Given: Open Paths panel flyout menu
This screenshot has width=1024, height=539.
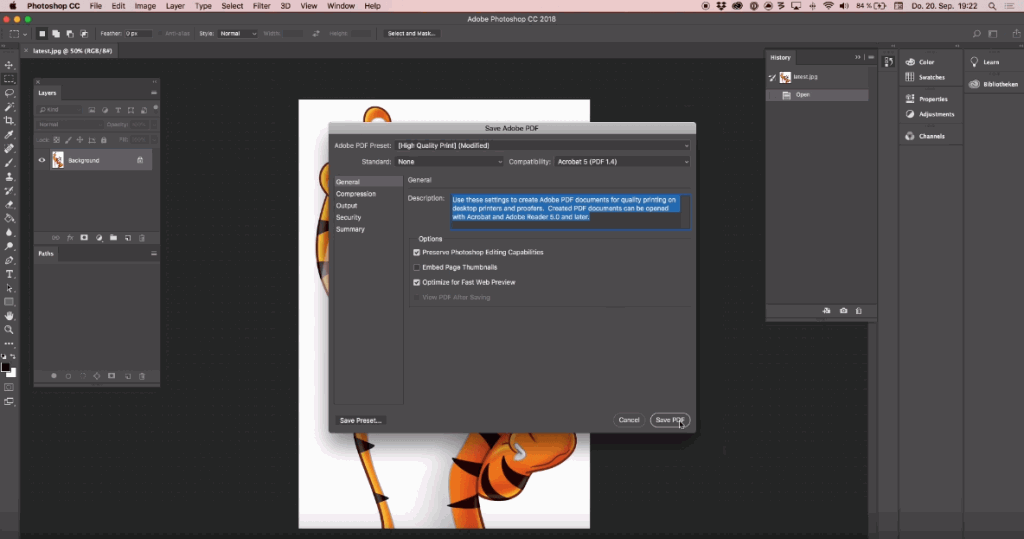Looking at the screenshot, I should pos(153,253).
